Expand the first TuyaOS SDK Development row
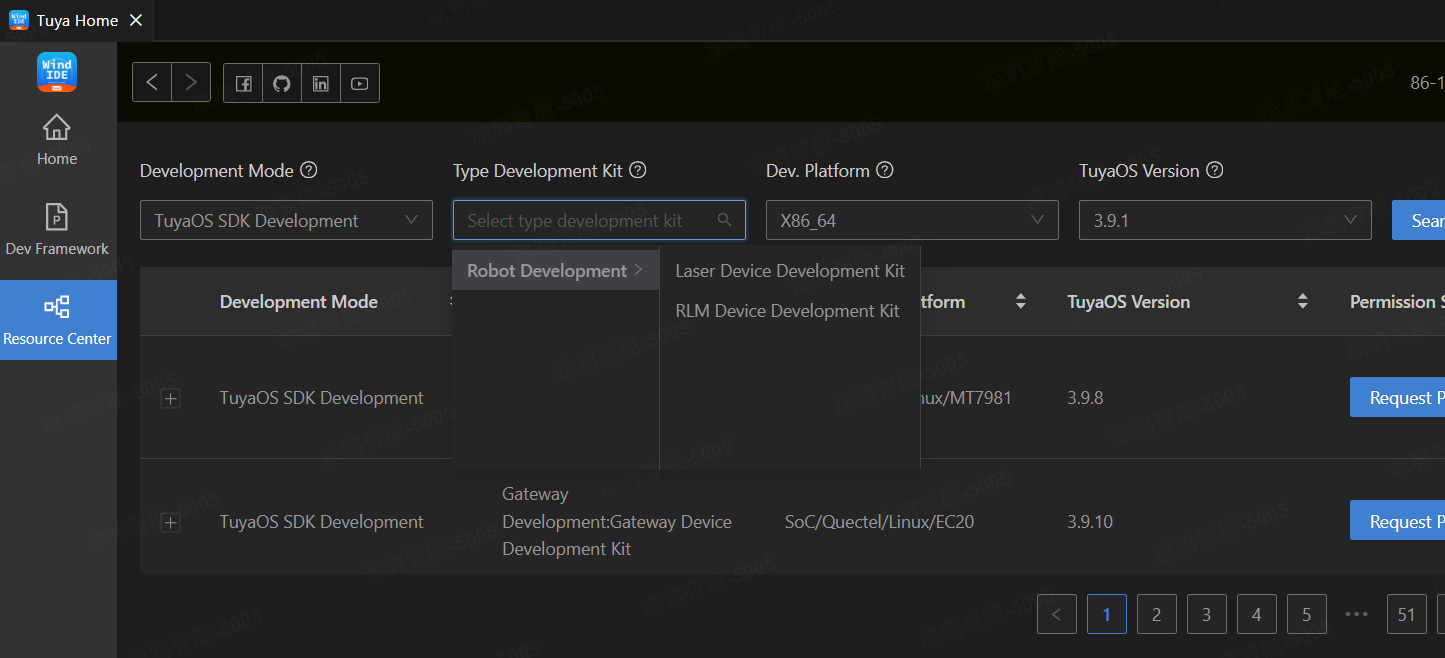The width and height of the screenshot is (1445, 658). pos(170,398)
